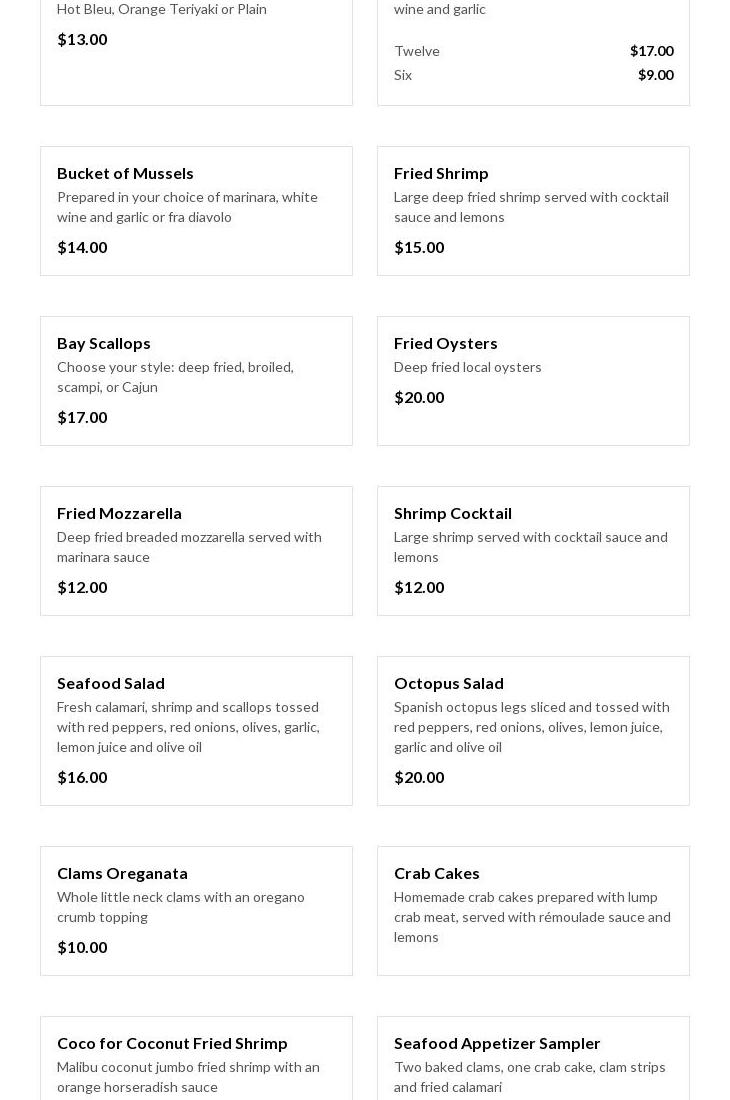Open the Crab Cakes item
Image resolution: width=730 pixels, height=1100 pixels.
(x=436, y=873)
